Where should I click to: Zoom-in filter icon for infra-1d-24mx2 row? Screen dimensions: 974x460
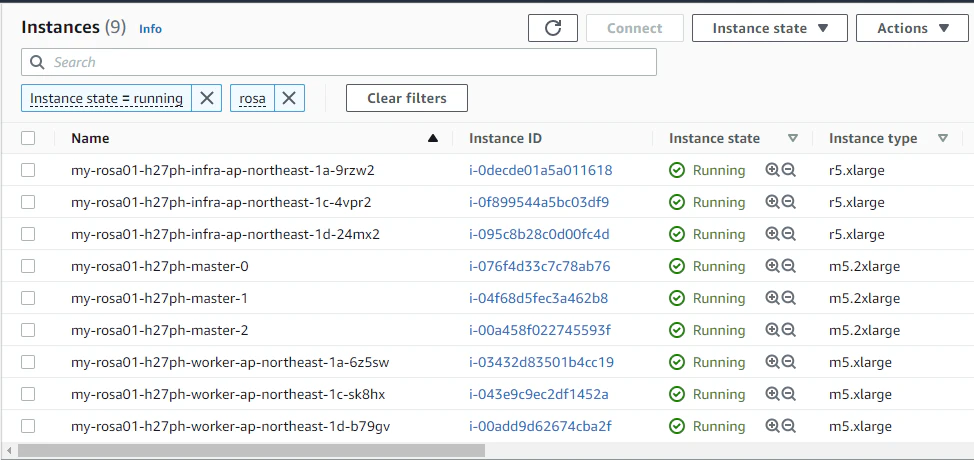(772, 234)
